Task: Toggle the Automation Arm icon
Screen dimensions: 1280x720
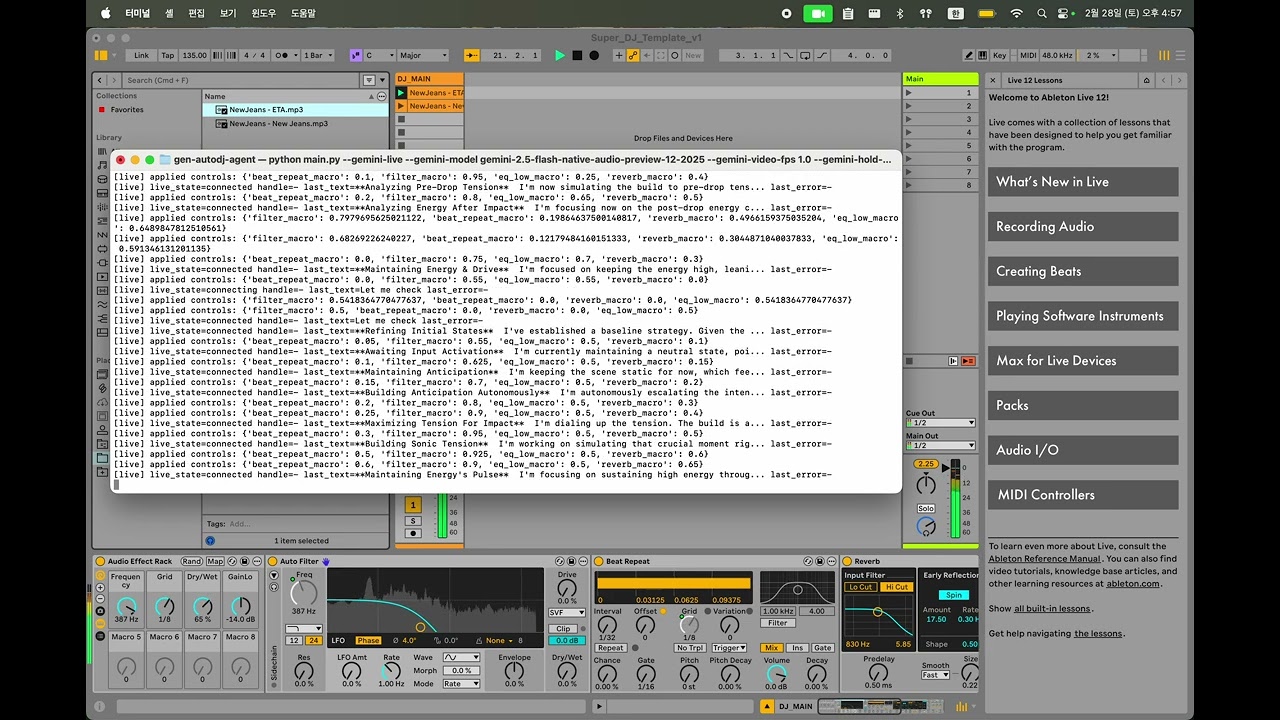Action: pos(632,55)
